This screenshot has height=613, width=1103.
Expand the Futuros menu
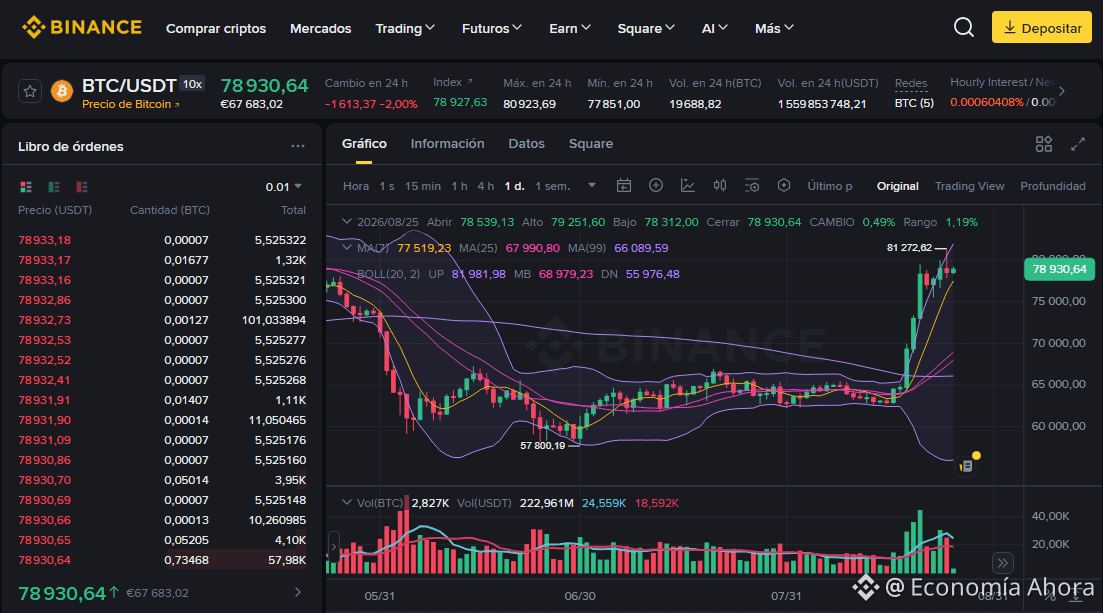coord(492,28)
